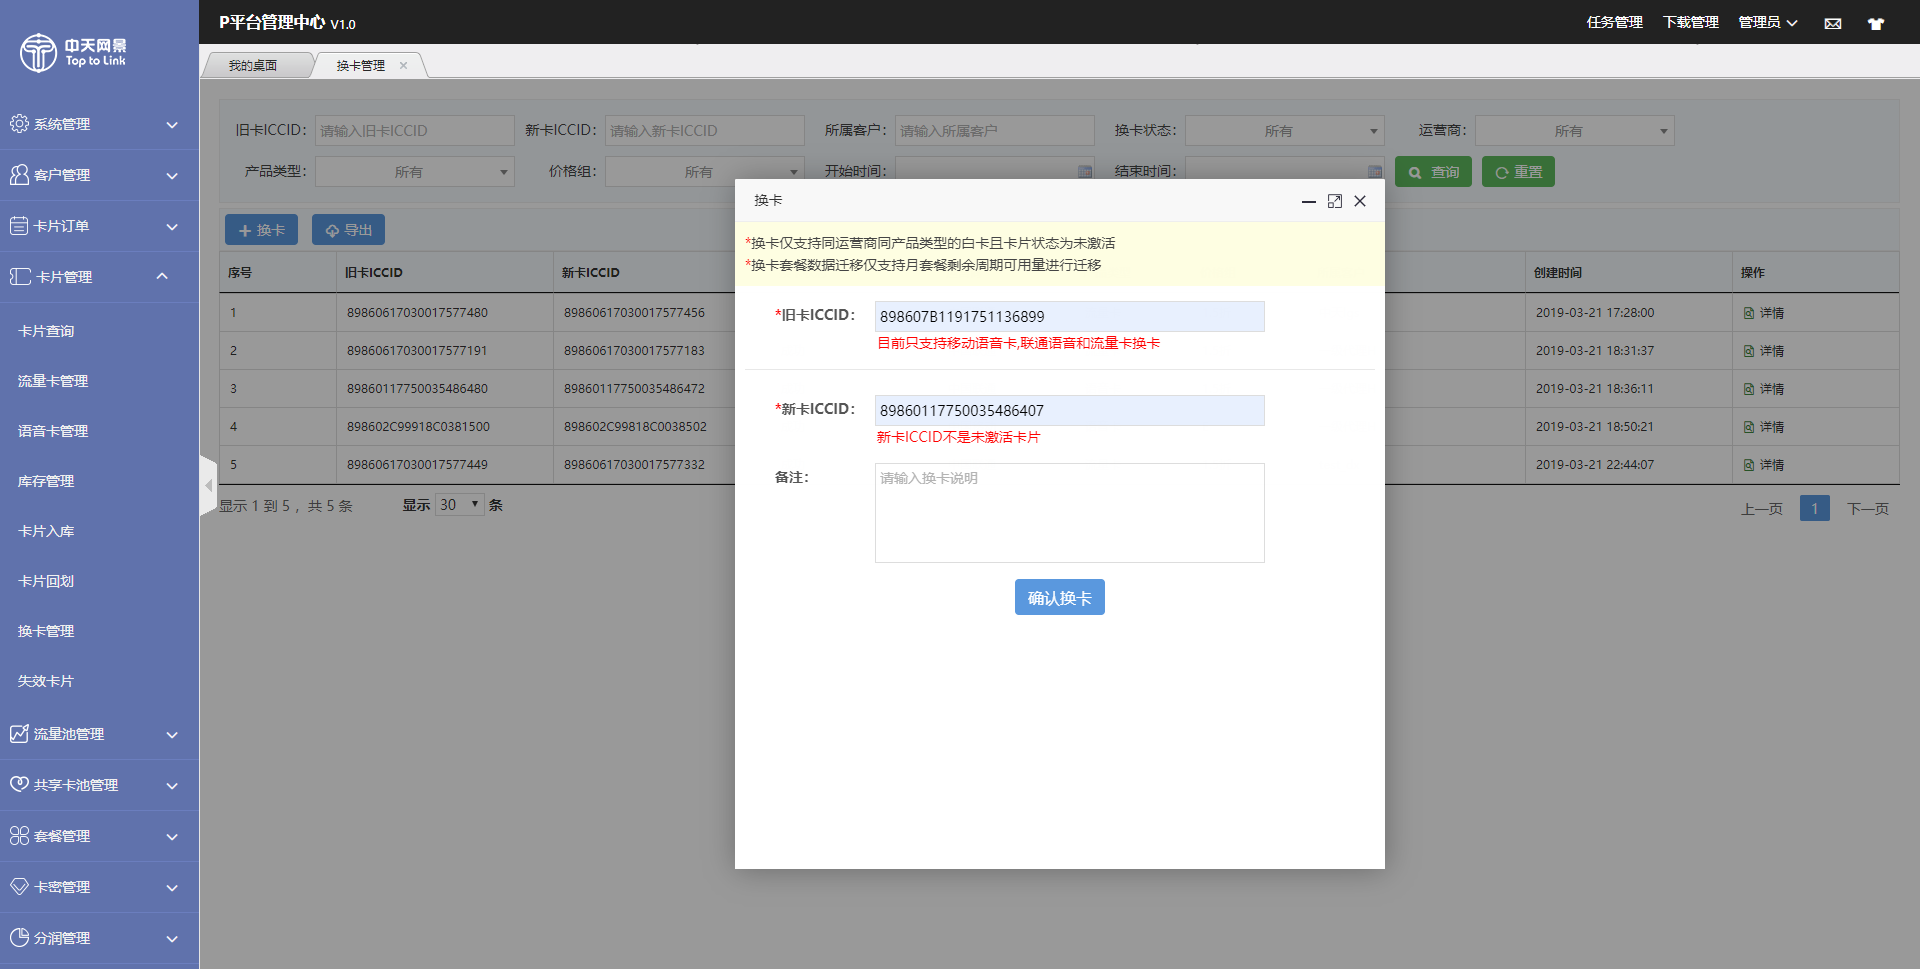
Task: Open 详情 for row 2019-03-21 18:50:21
Action: (1764, 427)
